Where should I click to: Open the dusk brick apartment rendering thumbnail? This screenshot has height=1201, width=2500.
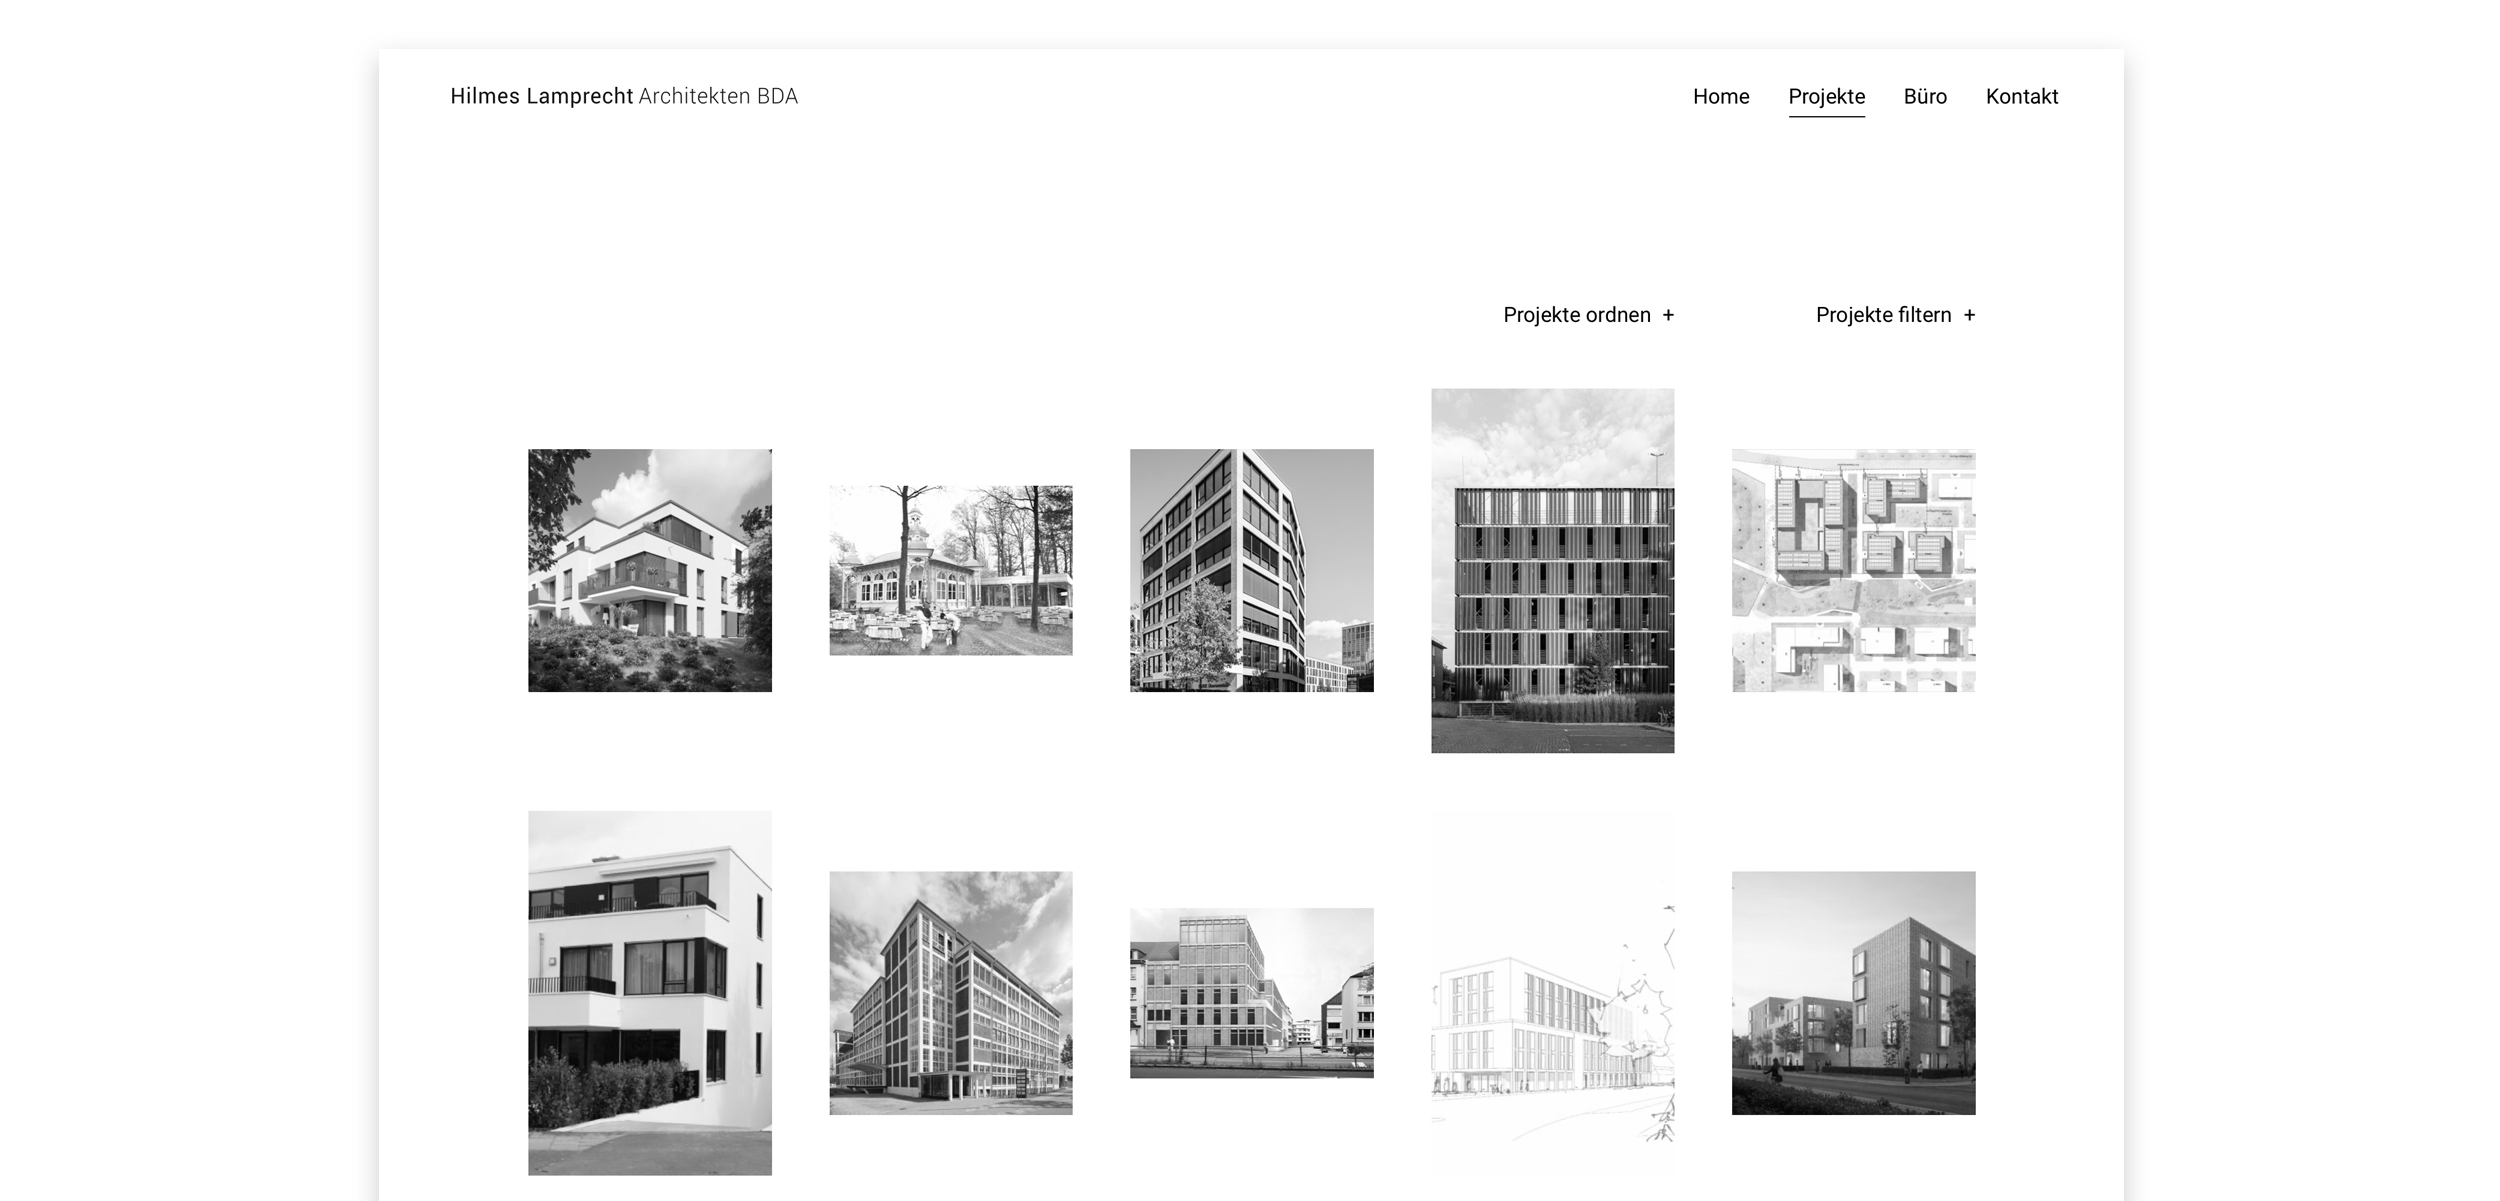pyautogui.click(x=1853, y=993)
